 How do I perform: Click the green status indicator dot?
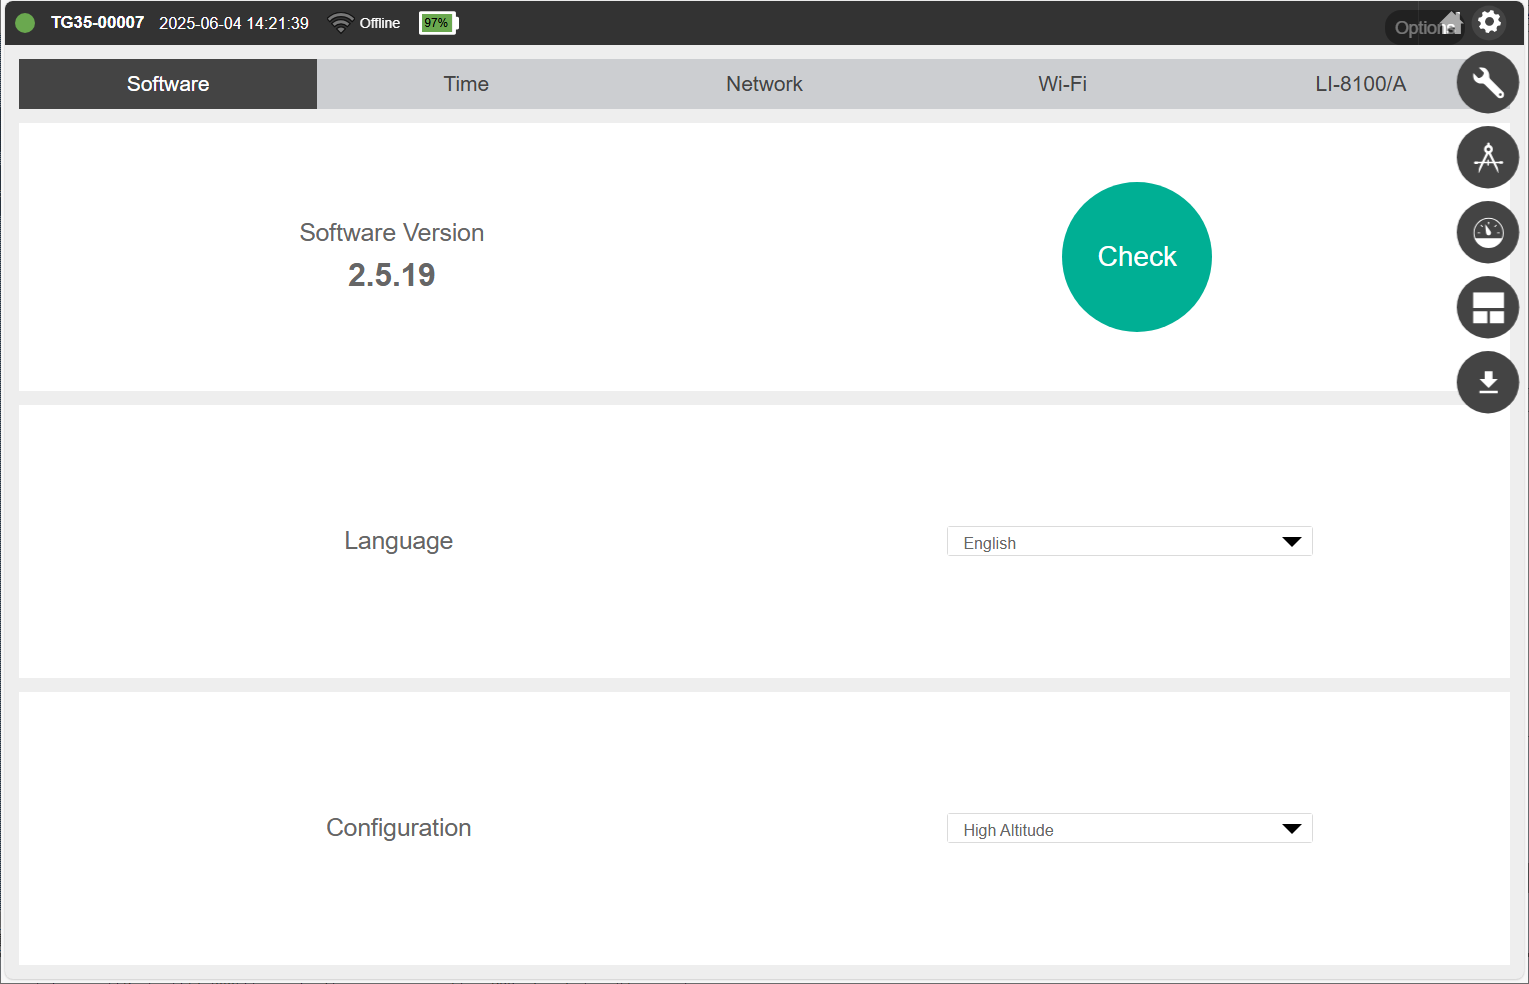pos(25,23)
